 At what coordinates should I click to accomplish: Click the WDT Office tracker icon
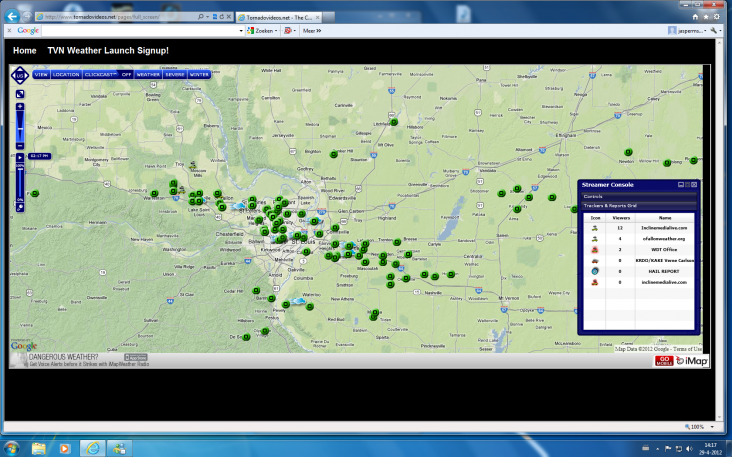point(595,249)
